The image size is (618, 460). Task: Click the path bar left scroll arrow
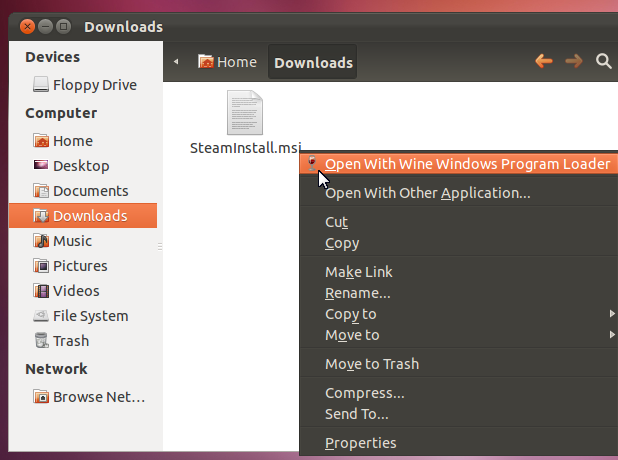point(176,62)
